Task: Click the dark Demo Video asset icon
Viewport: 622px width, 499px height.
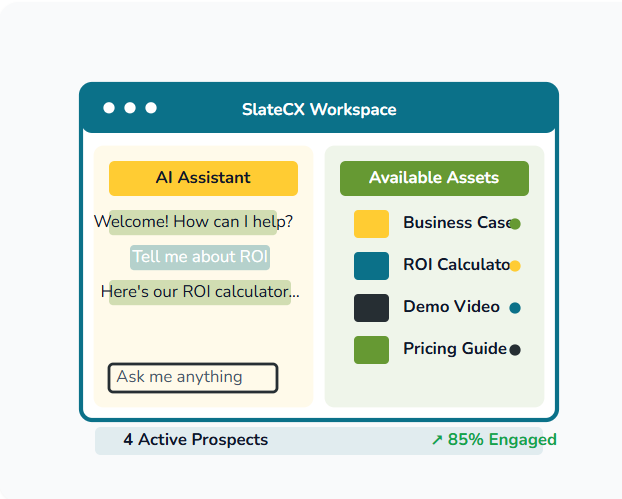Action: (371, 308)
